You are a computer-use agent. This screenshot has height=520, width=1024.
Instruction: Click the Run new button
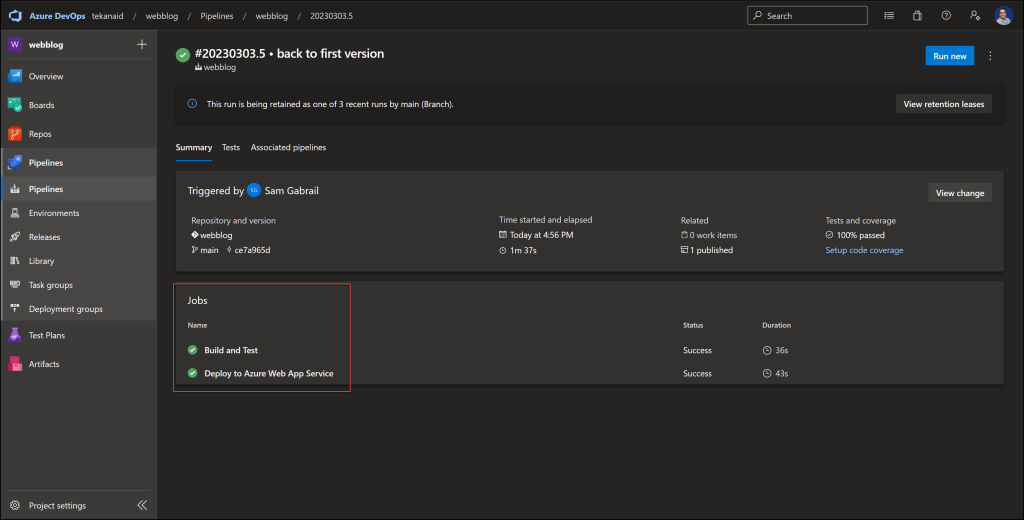click(x=949, y=56)
